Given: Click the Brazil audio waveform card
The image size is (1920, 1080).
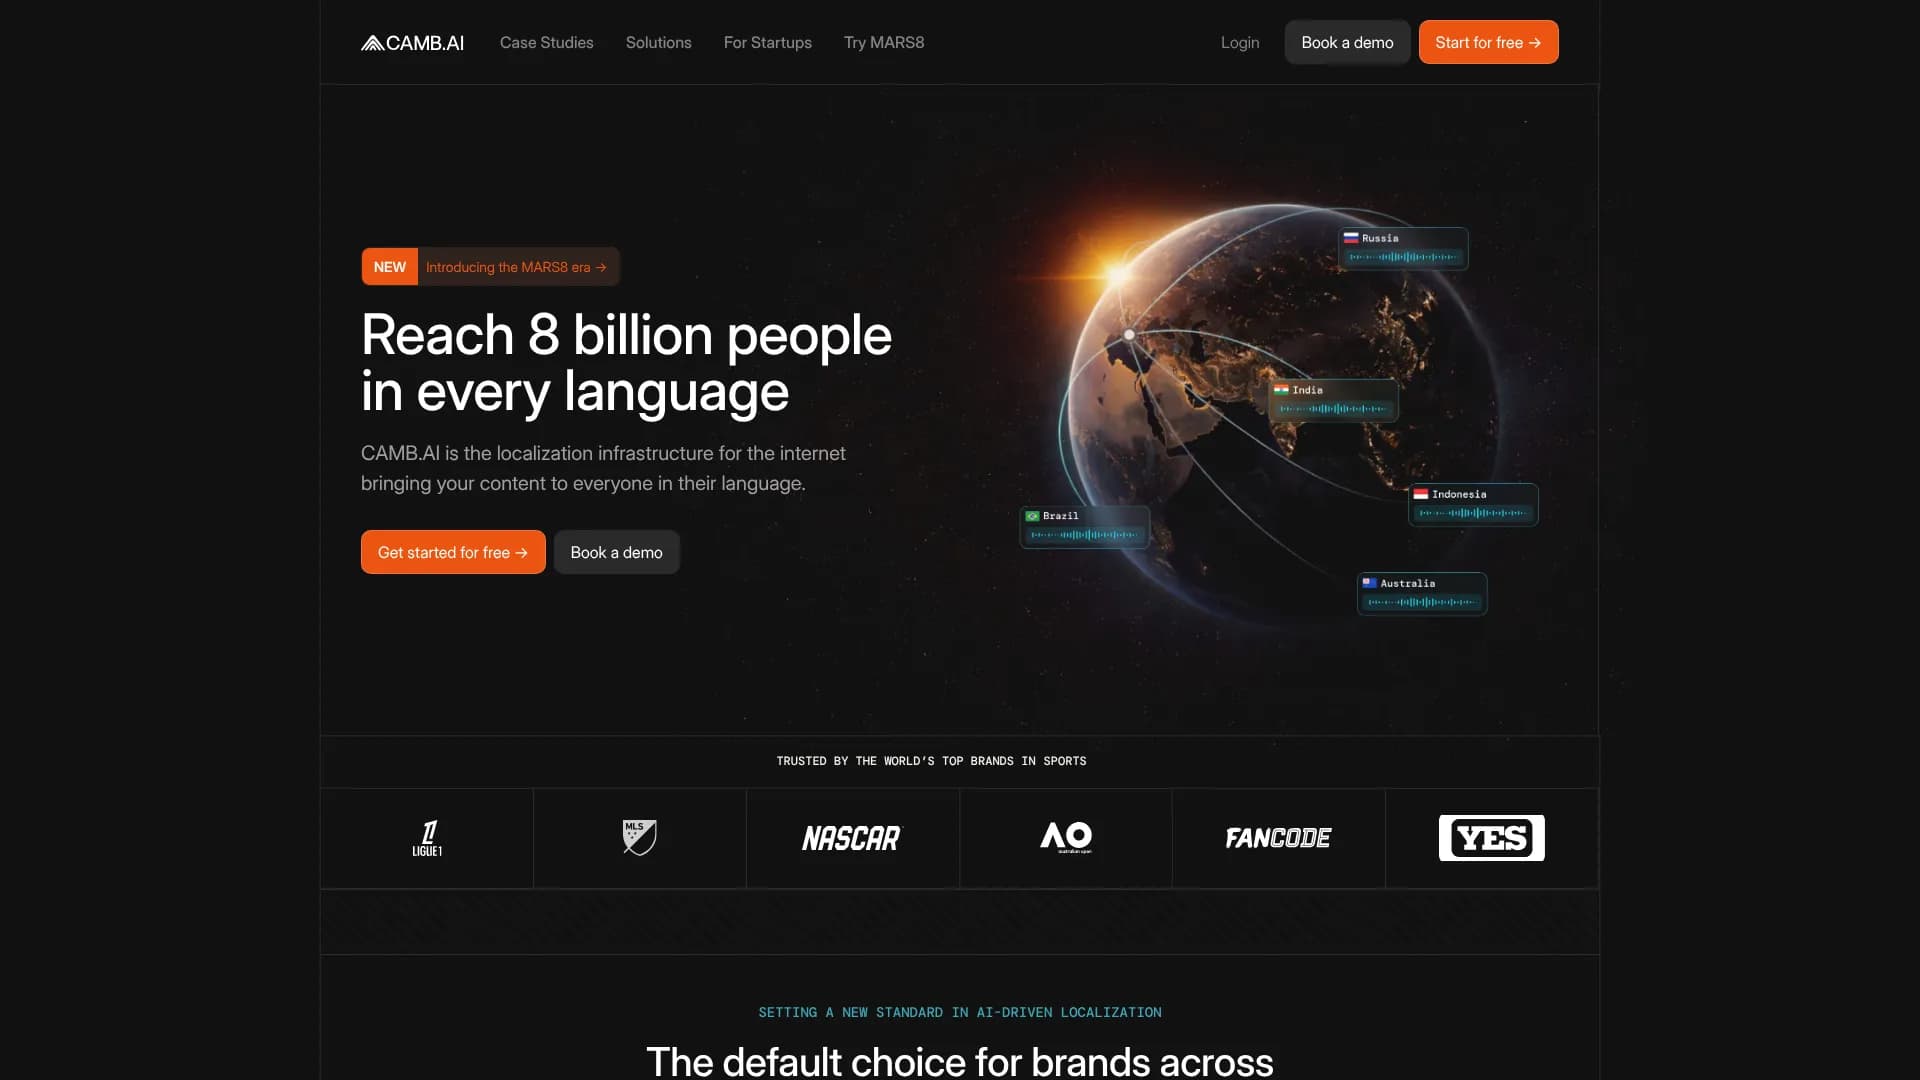Looking at the screenshot, I should pyautogui.click(x=1084, y=526).
